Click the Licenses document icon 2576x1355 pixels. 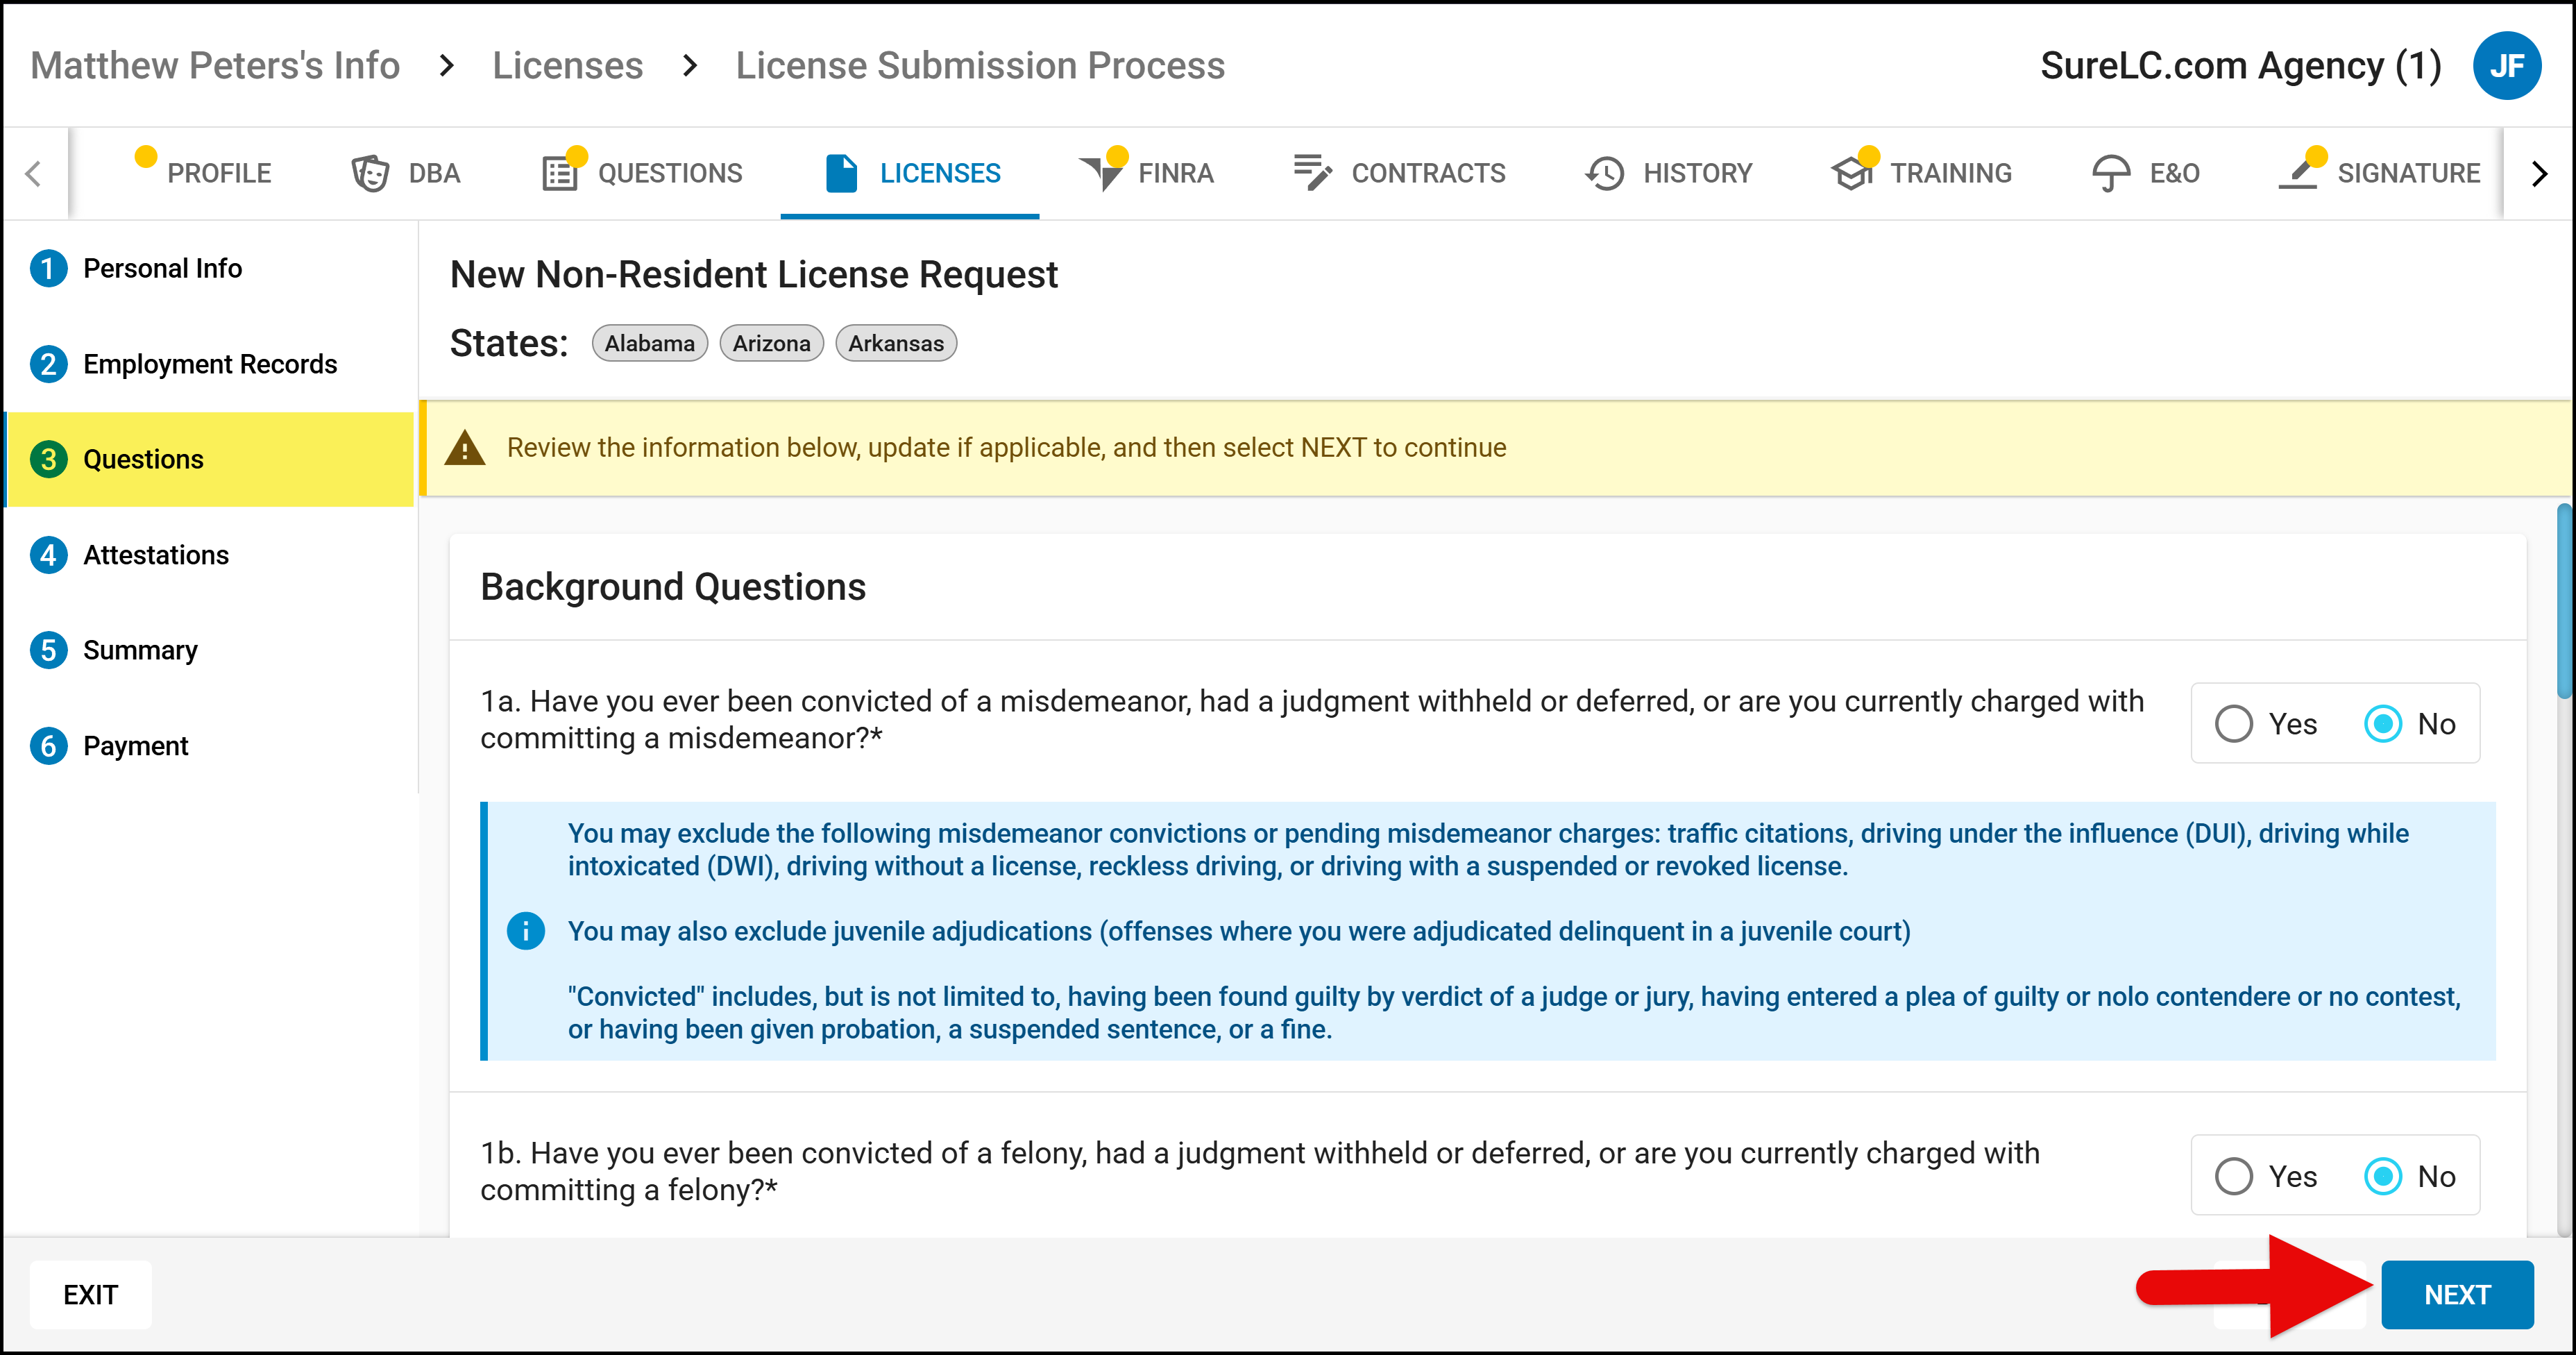point(841,173)
